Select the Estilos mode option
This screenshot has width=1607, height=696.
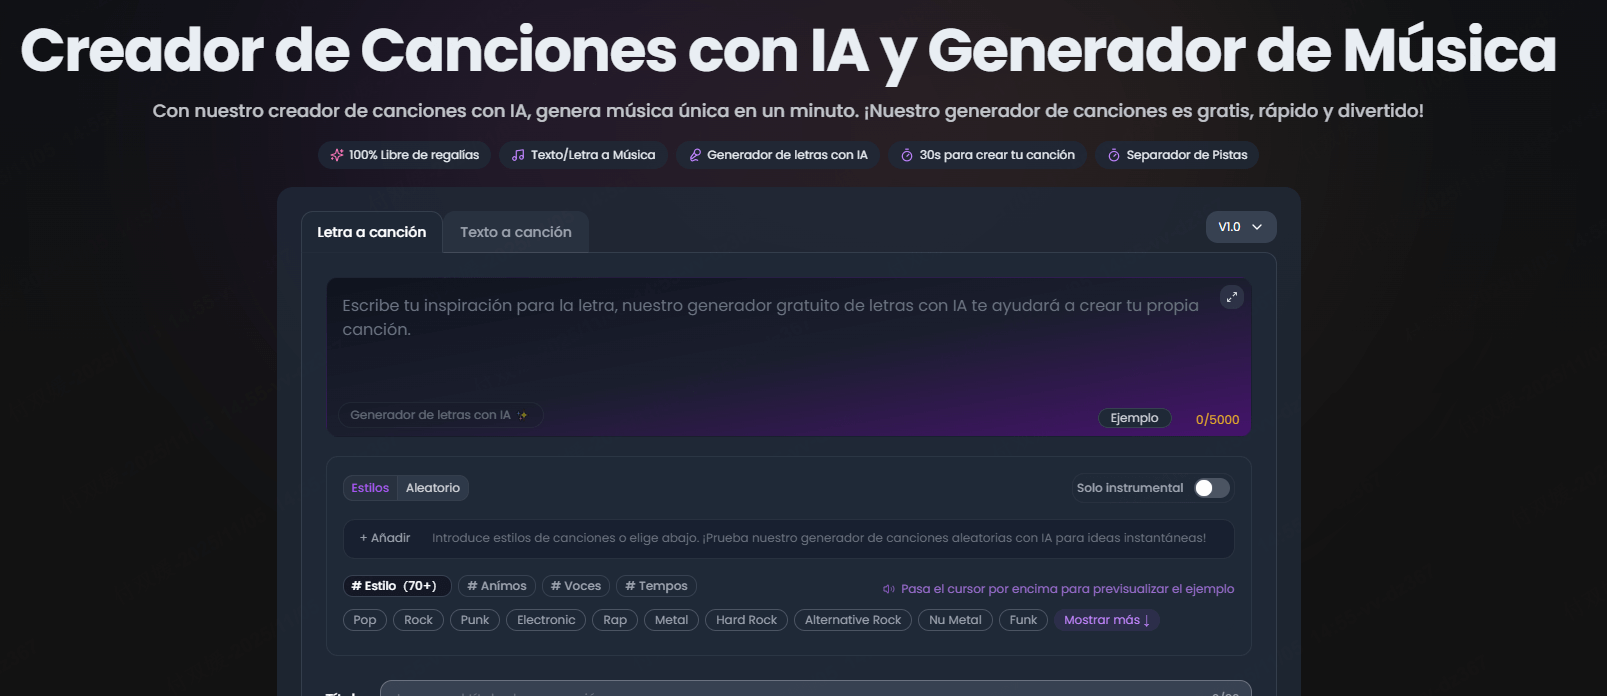coord(370,488)
